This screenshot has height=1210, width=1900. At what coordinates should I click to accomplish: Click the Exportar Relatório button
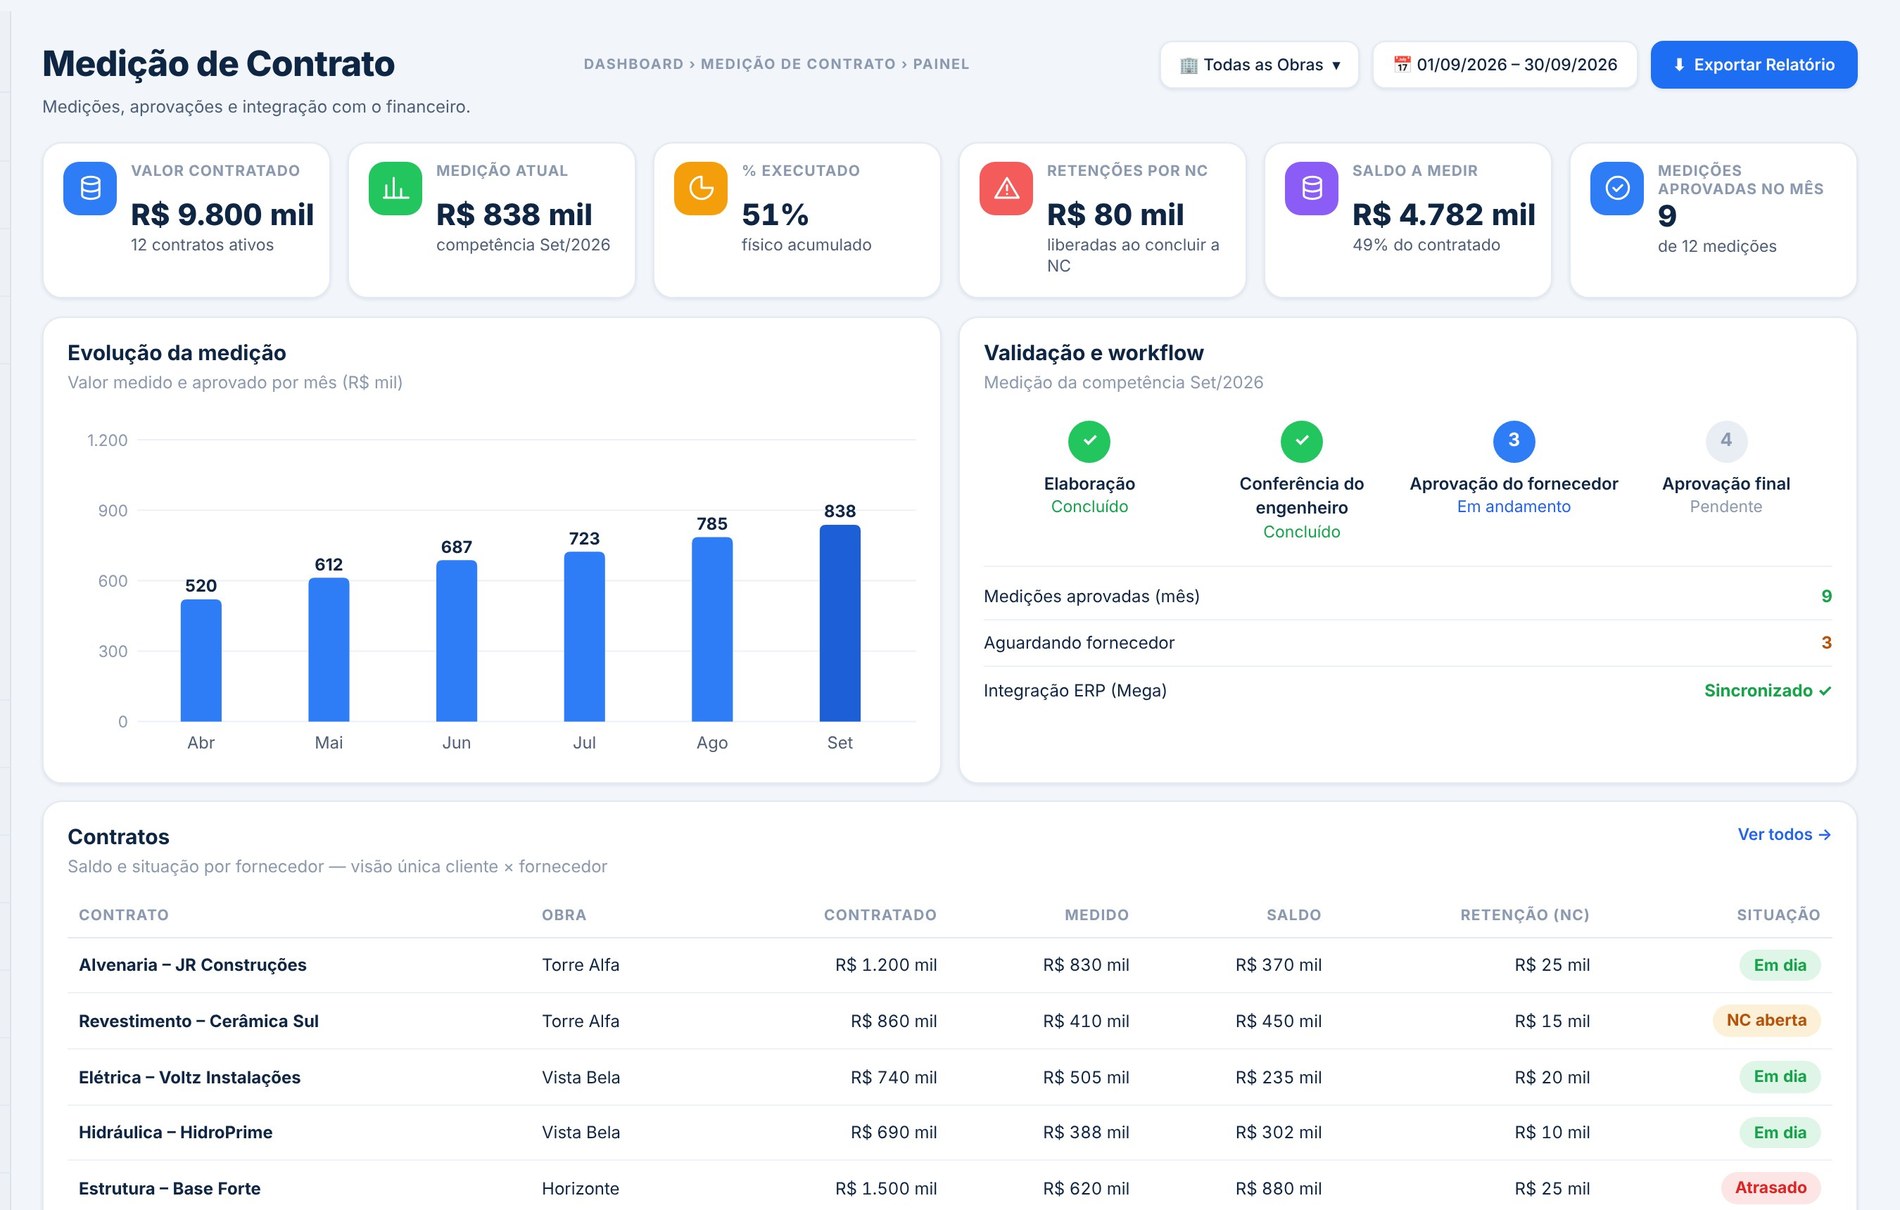pos(1754,65)
